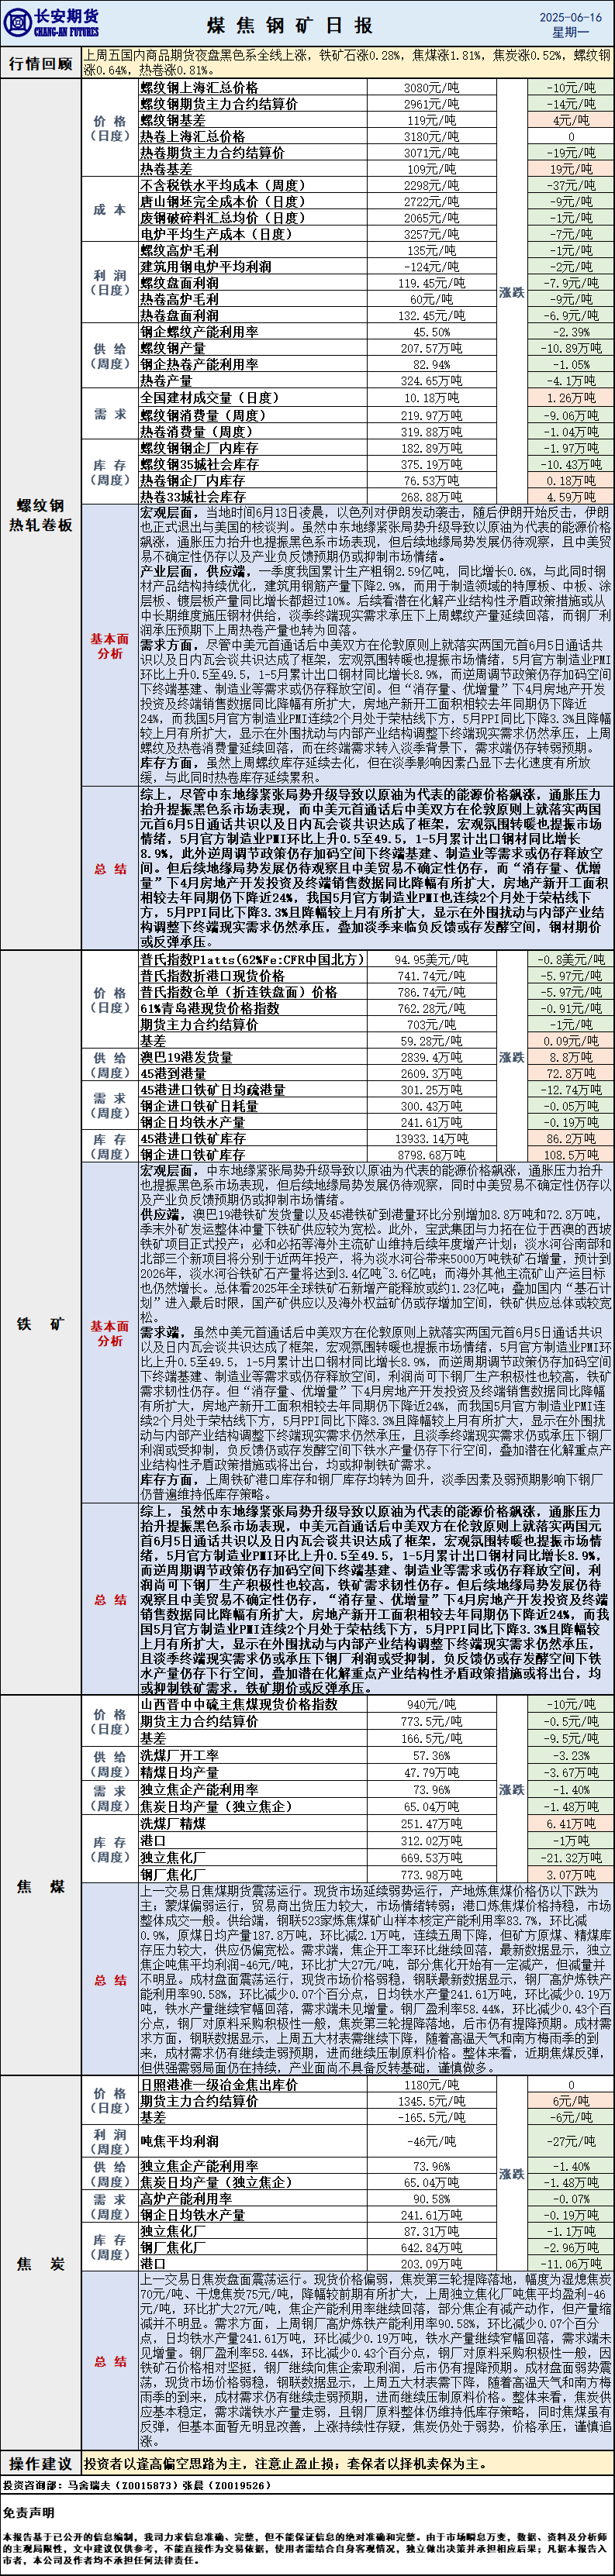Select the value 3080元/吨
615x2576 pixels.
pyautogui.click(x=431, y=88)
